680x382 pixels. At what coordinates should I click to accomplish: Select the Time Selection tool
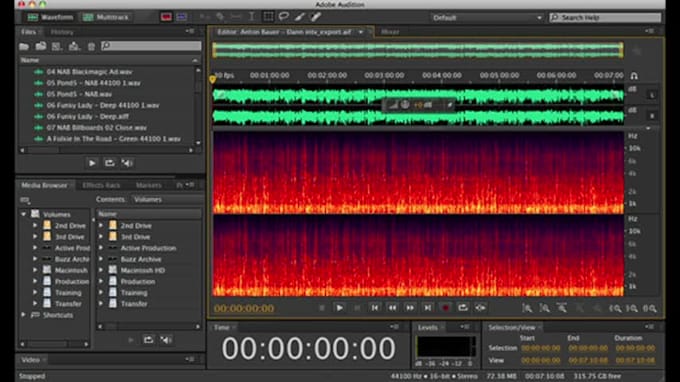252,17
